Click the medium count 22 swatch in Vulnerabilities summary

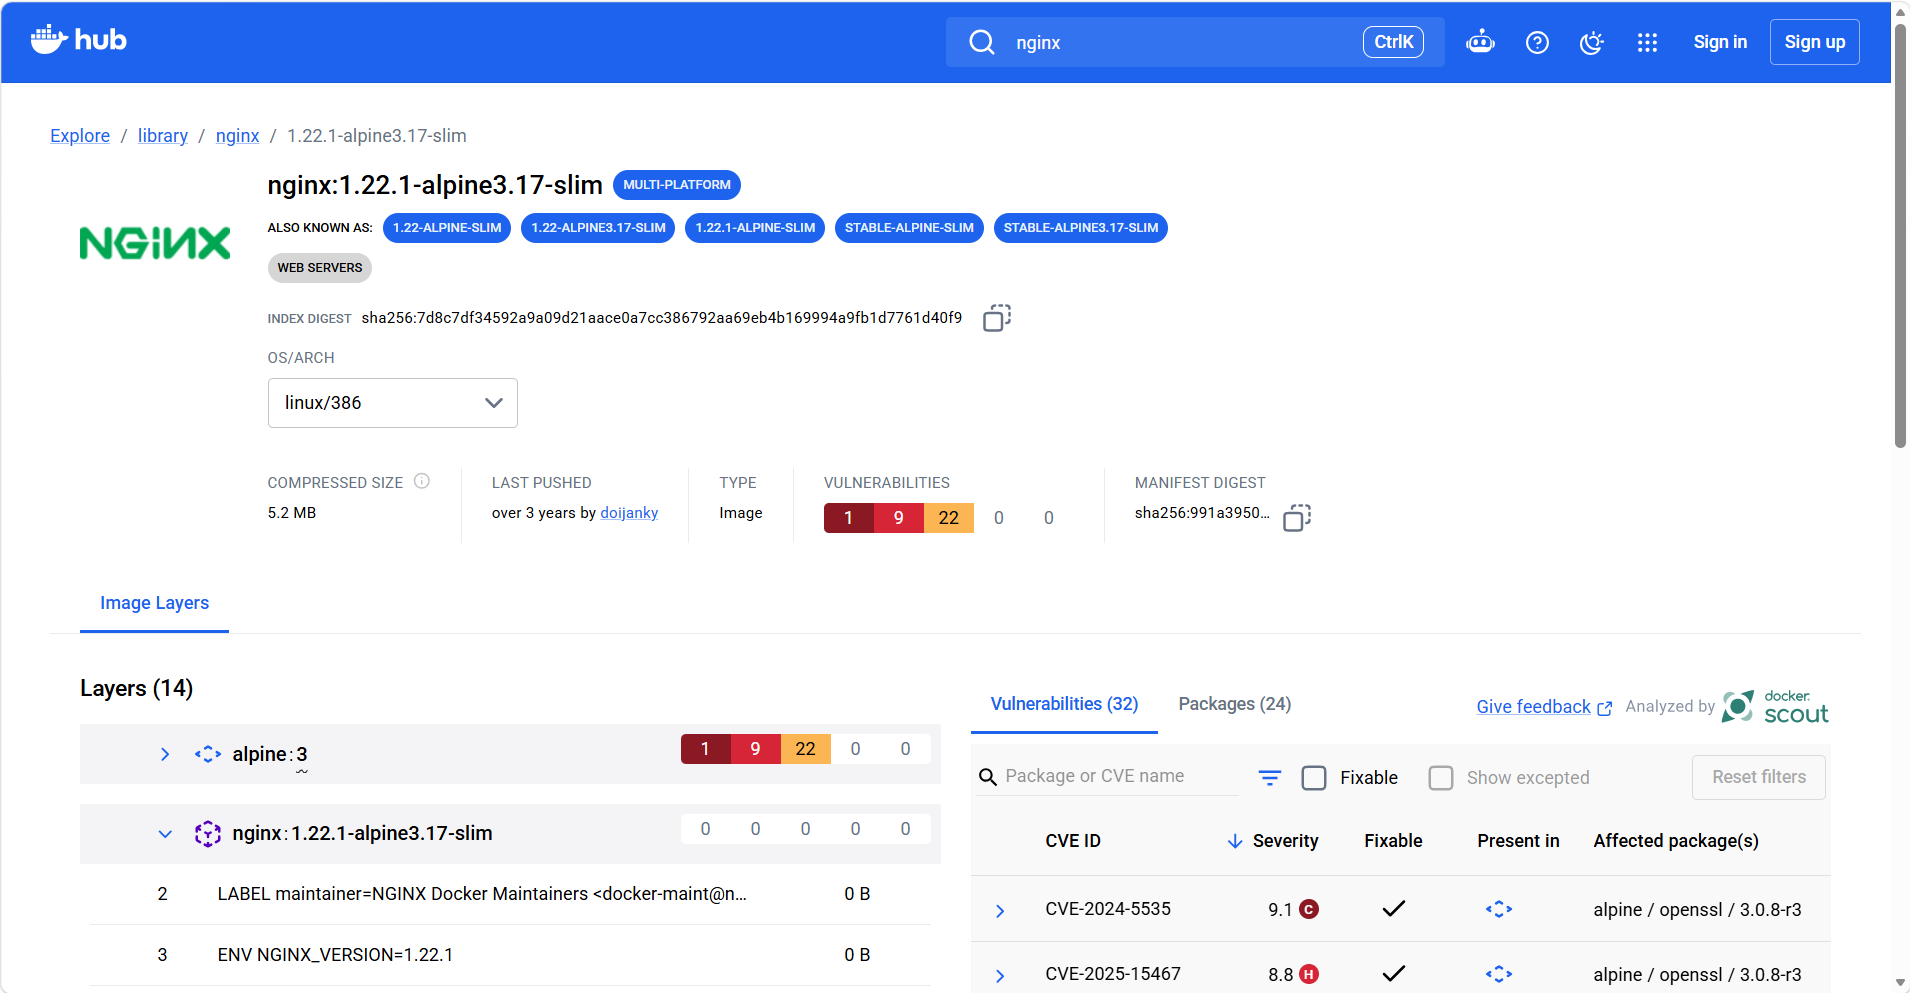[949, 518]
